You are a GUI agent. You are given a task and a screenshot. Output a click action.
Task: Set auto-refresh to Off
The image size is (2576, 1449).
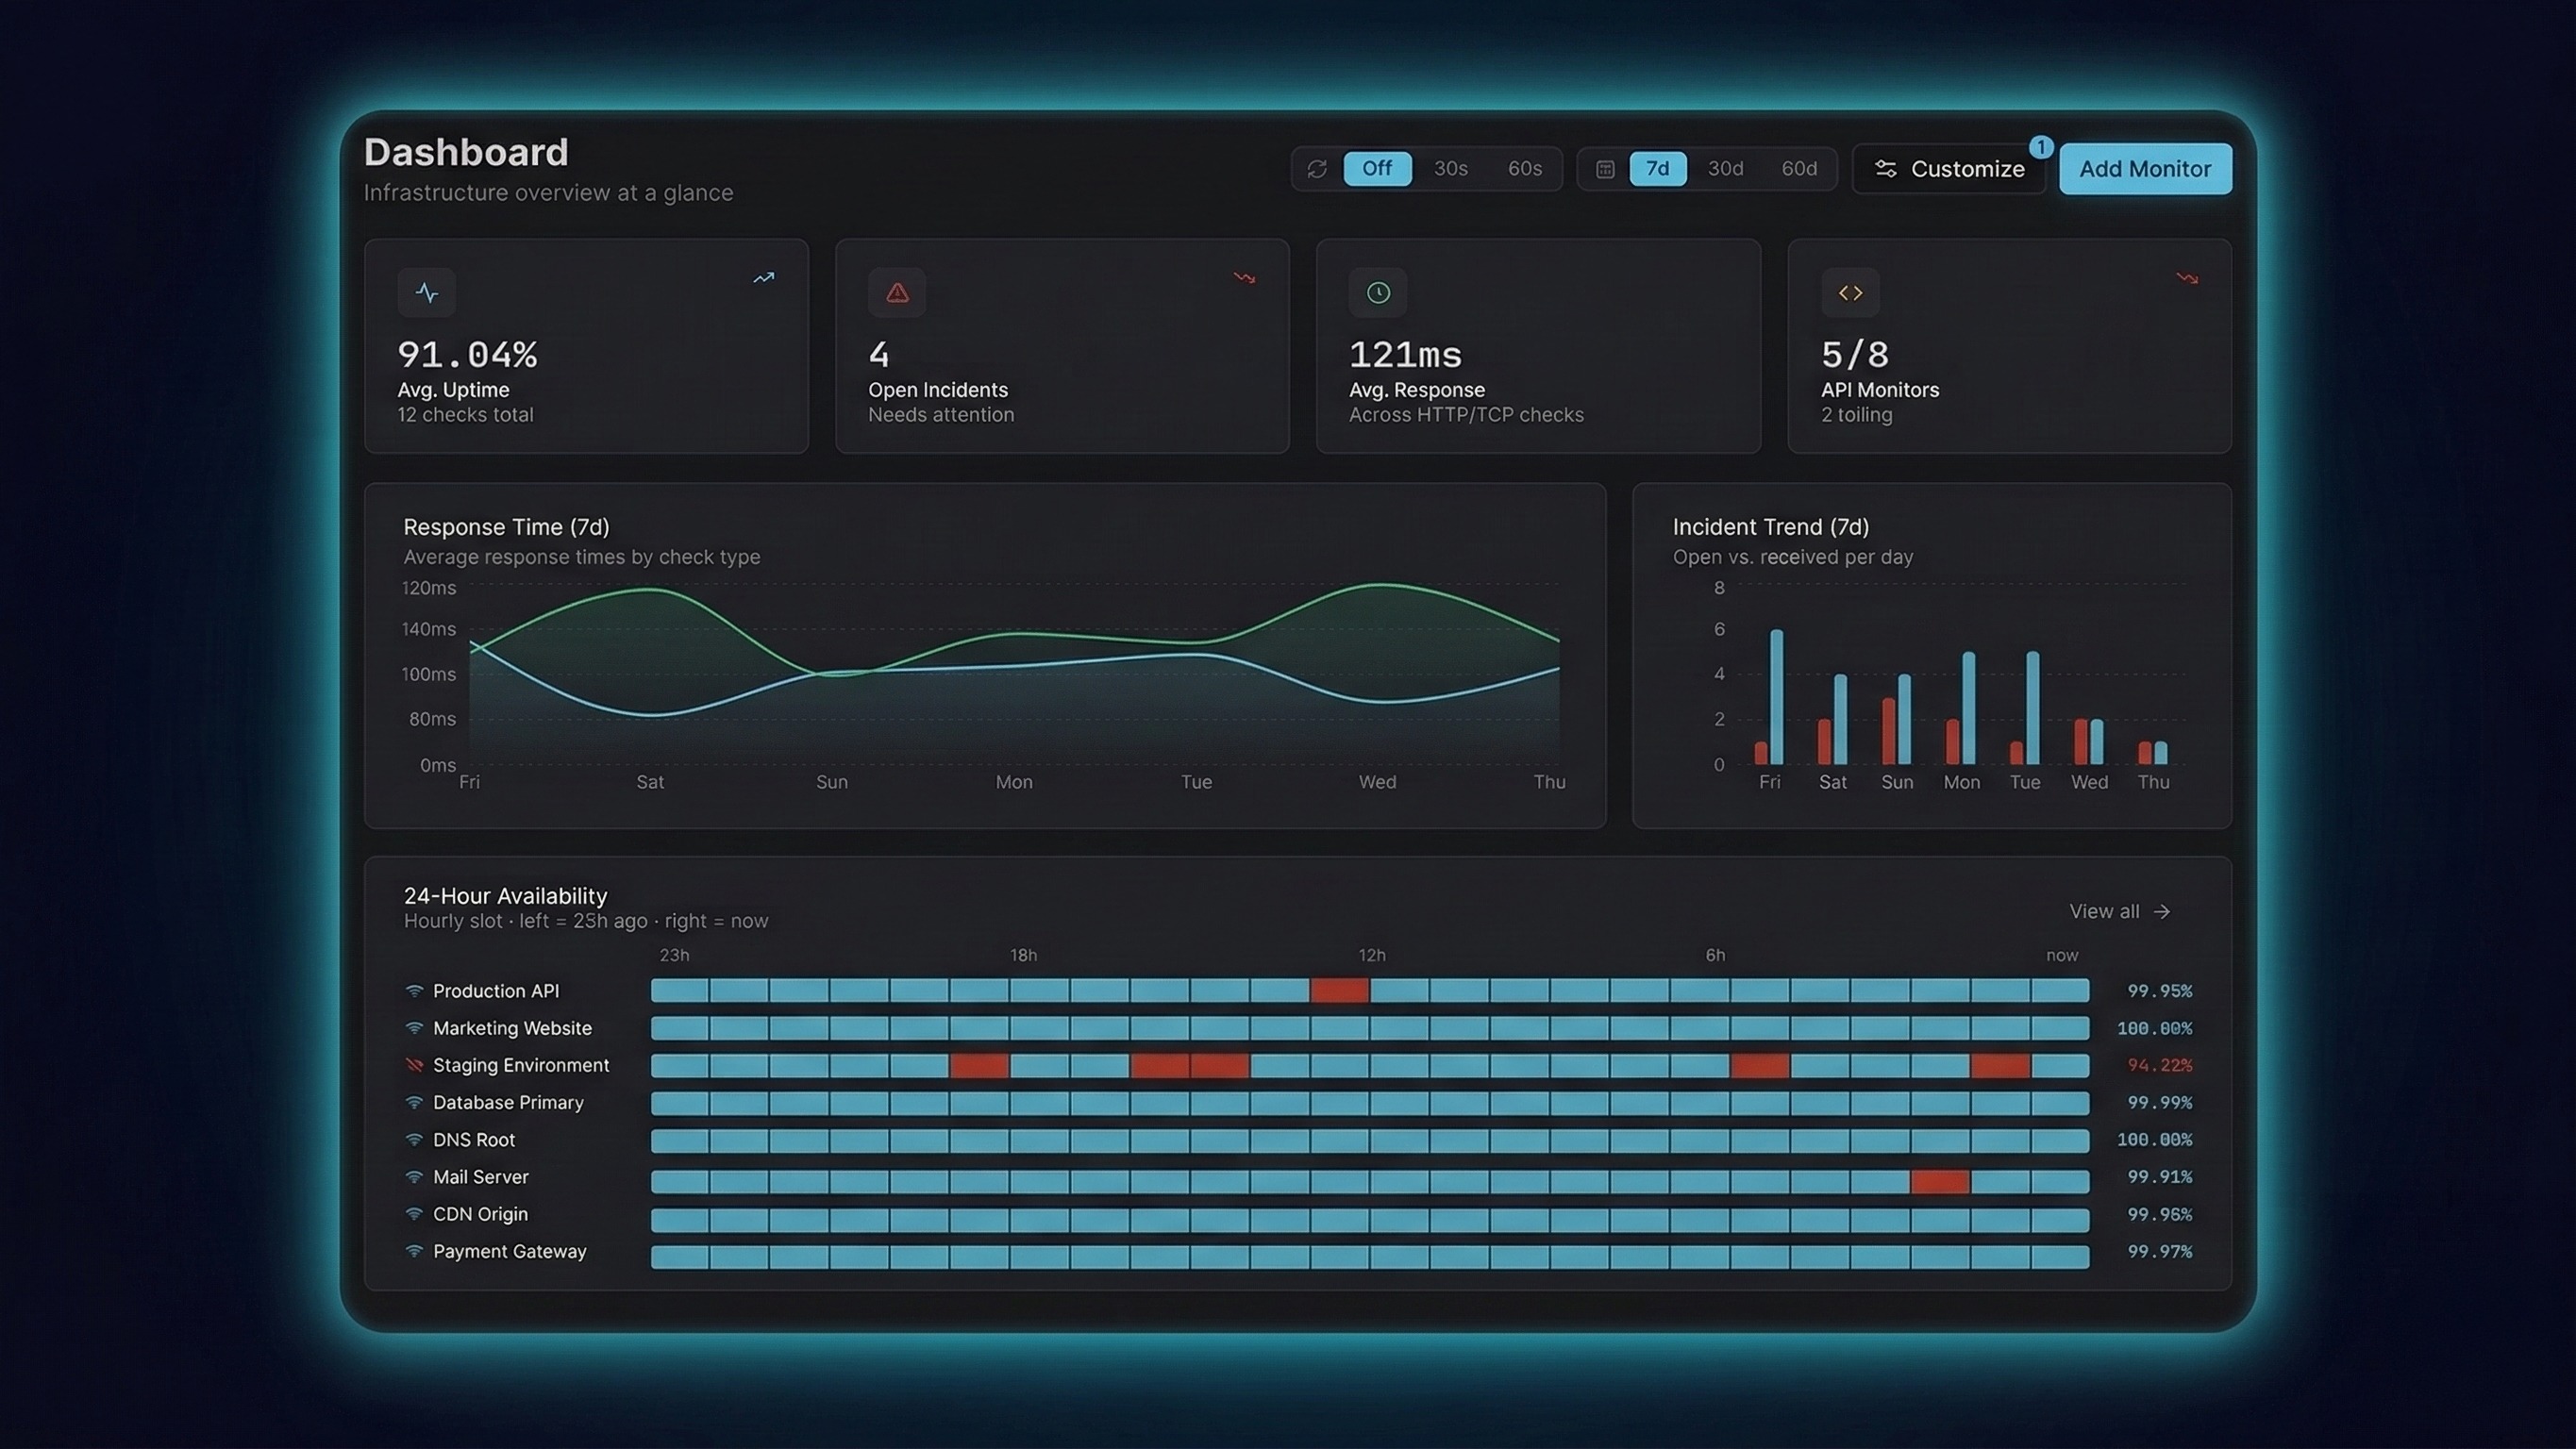pyautogui.click(x=1377, y=168)
